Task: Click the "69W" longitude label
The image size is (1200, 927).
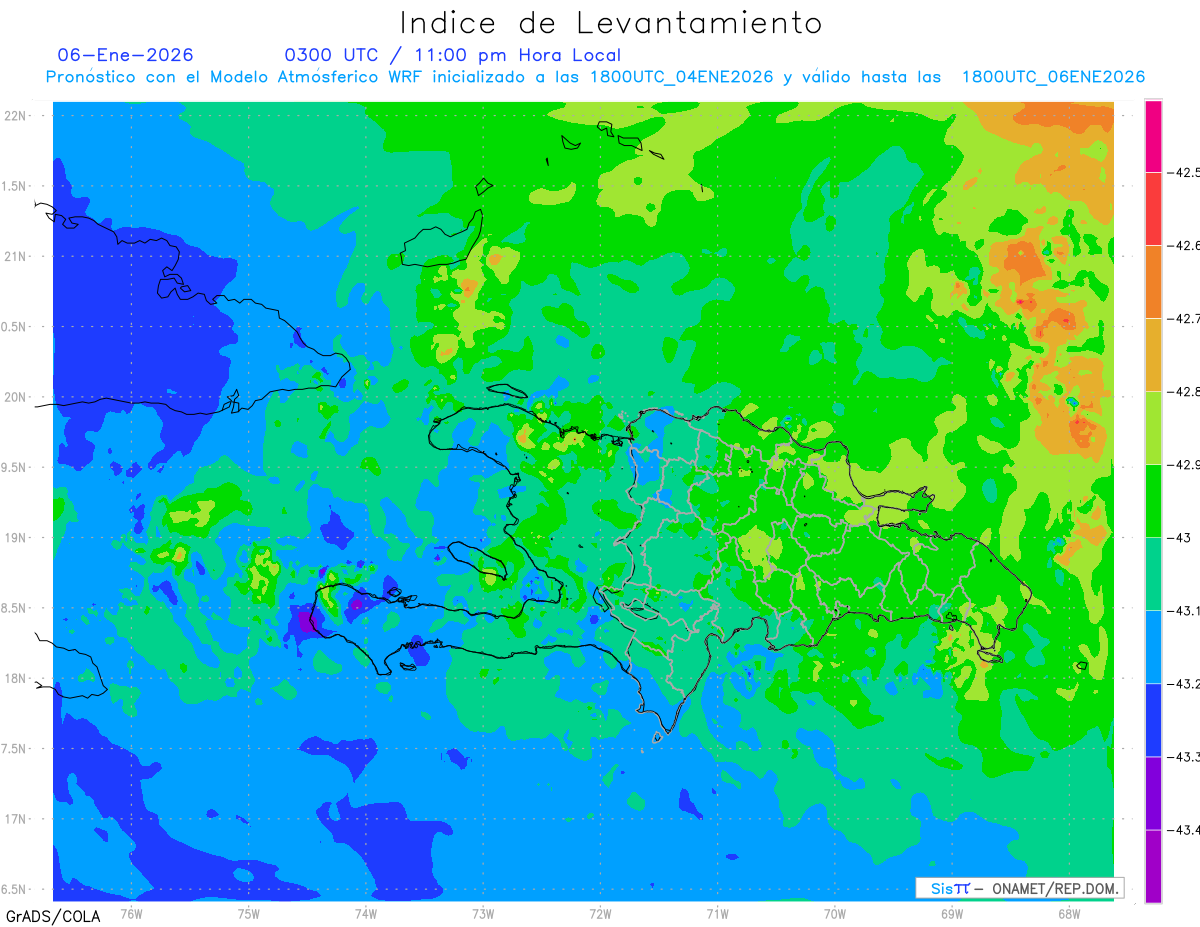Action: point(952,913)
